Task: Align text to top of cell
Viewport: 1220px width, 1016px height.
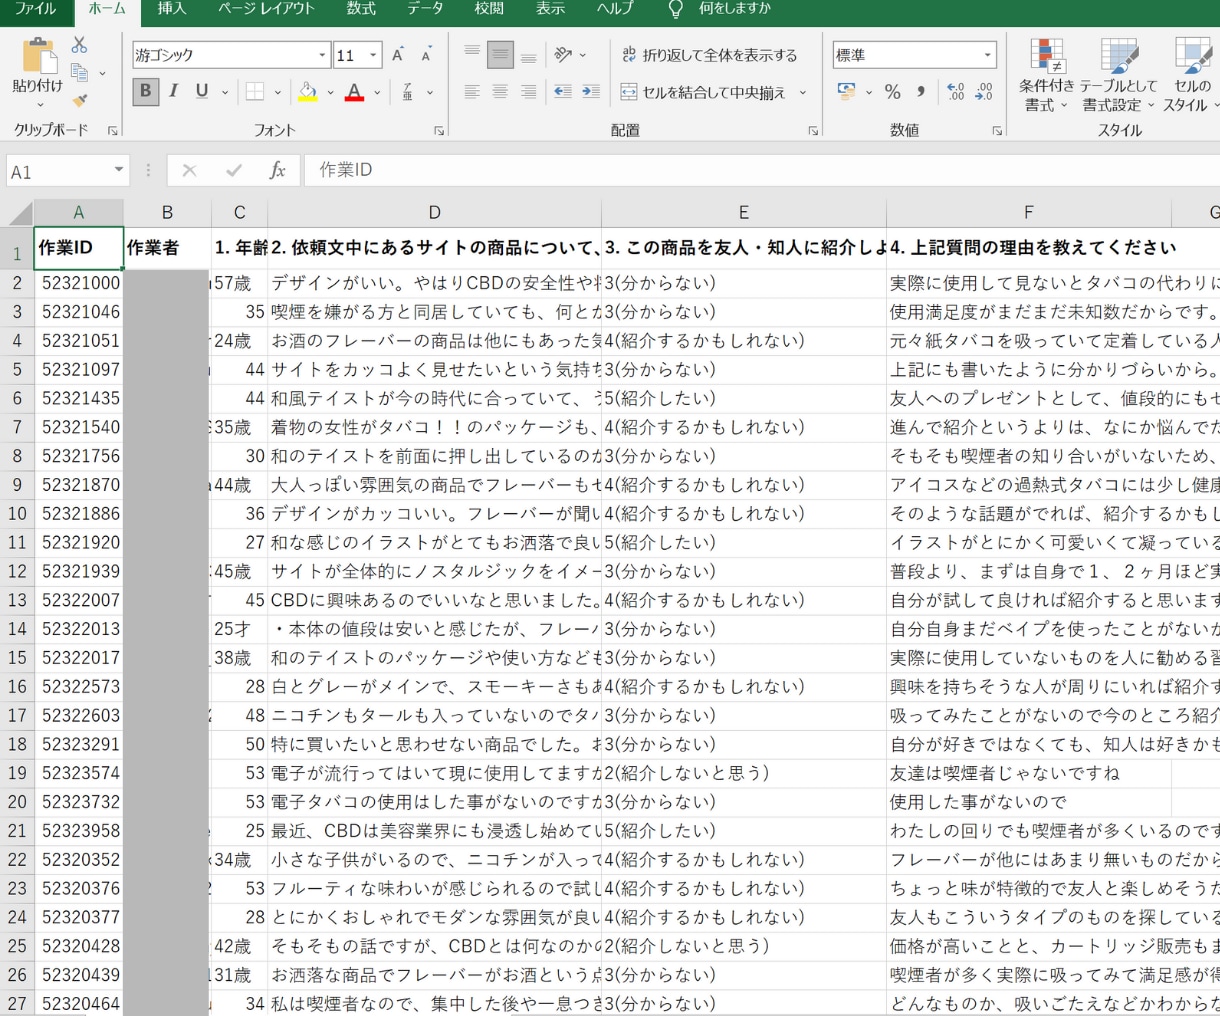Action: click(x=472, y=54)
